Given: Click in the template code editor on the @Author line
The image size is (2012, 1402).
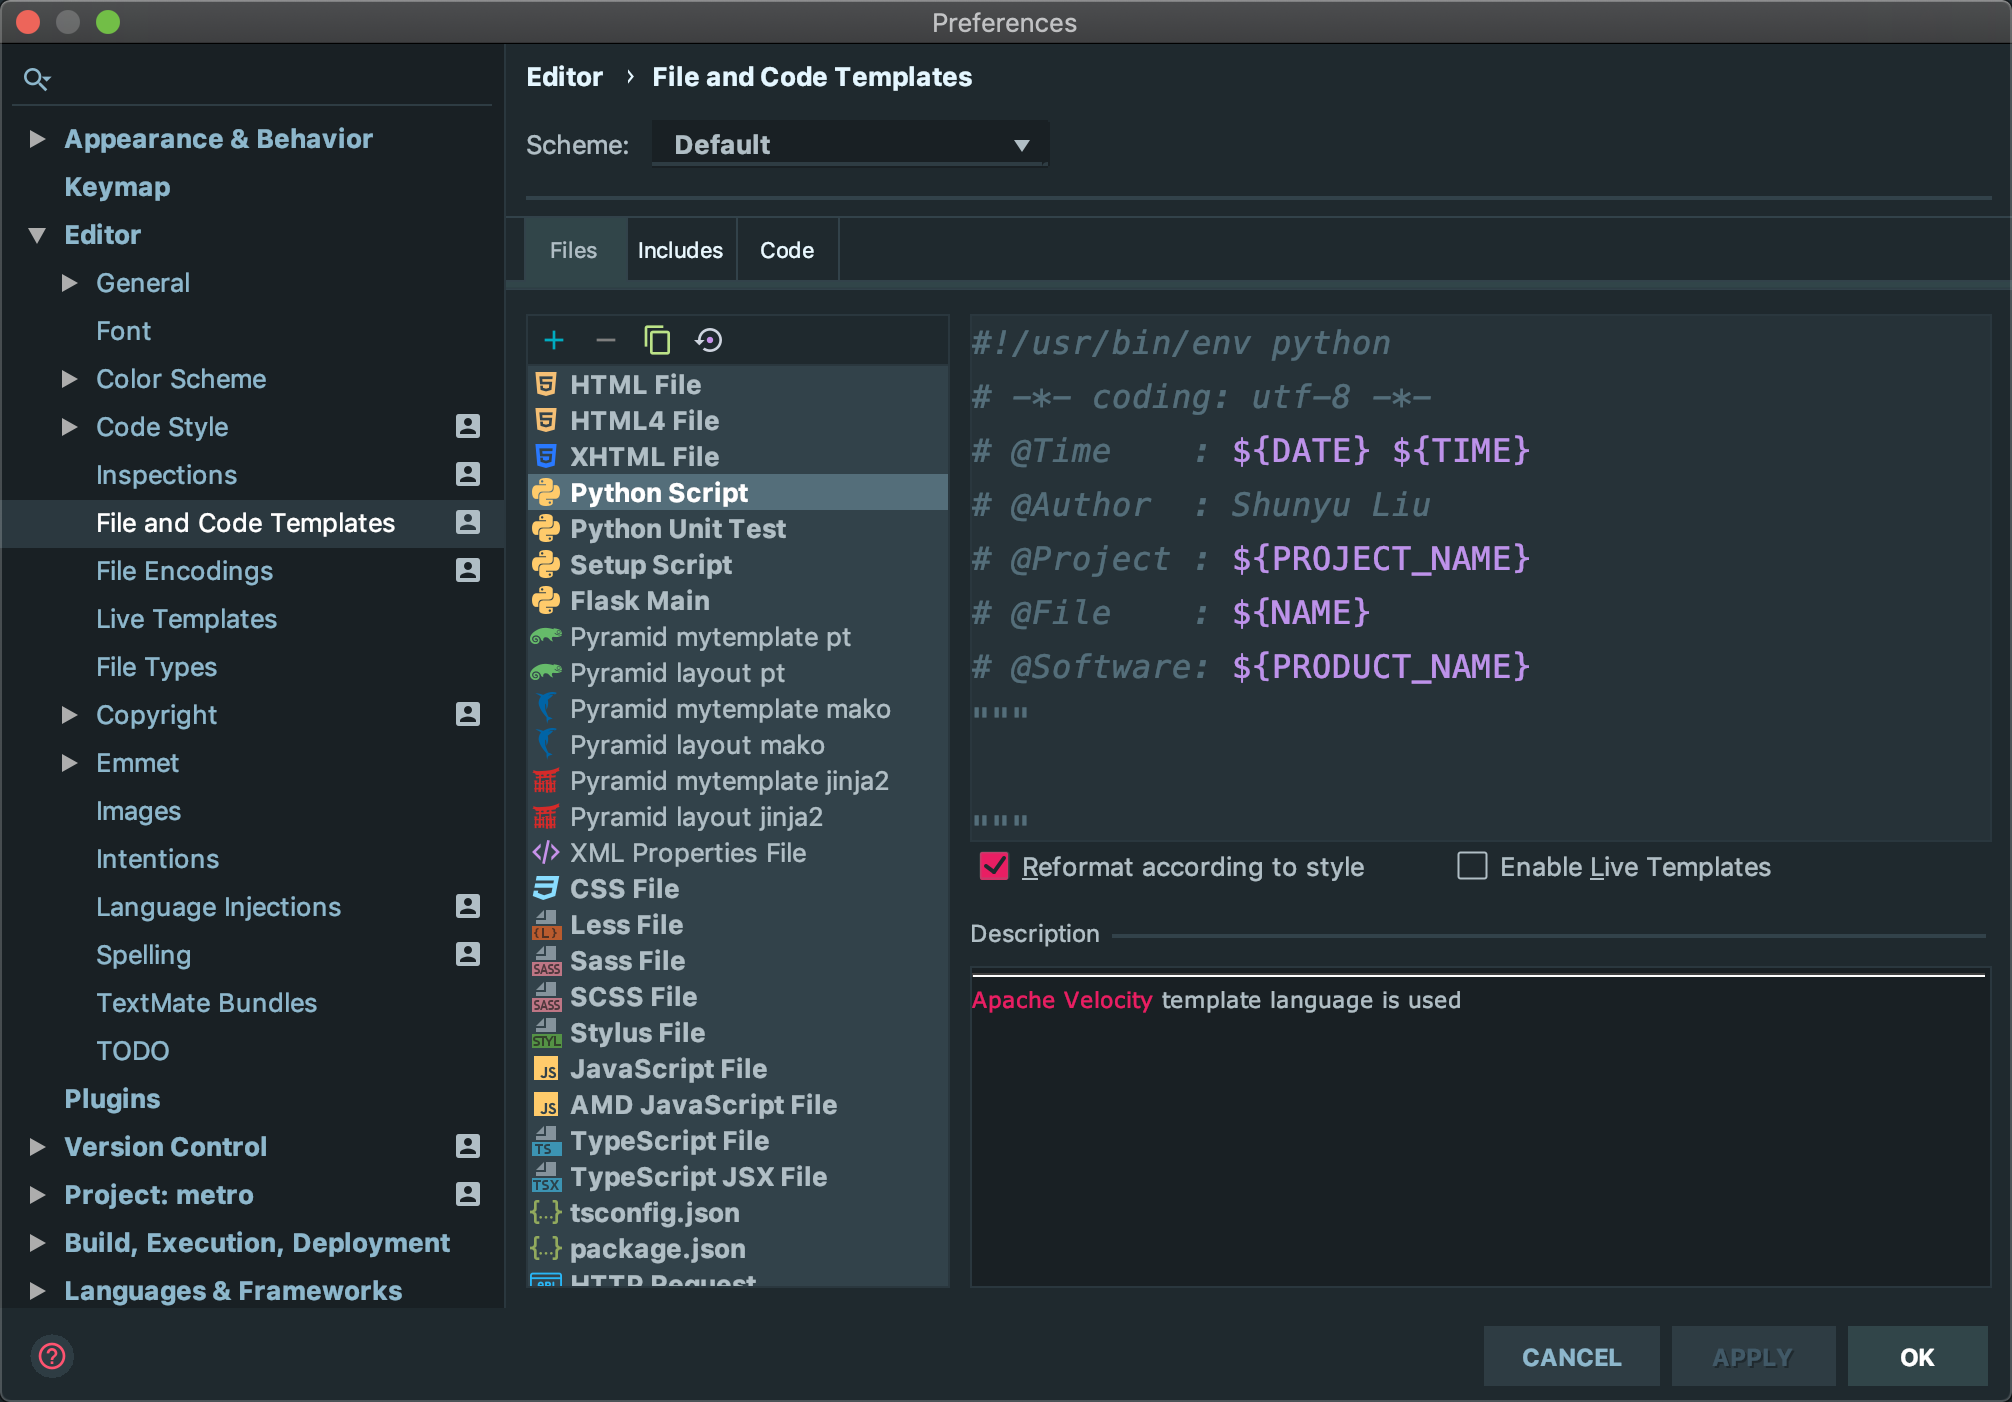Looking at the screenshot, I should (1200, 505).
